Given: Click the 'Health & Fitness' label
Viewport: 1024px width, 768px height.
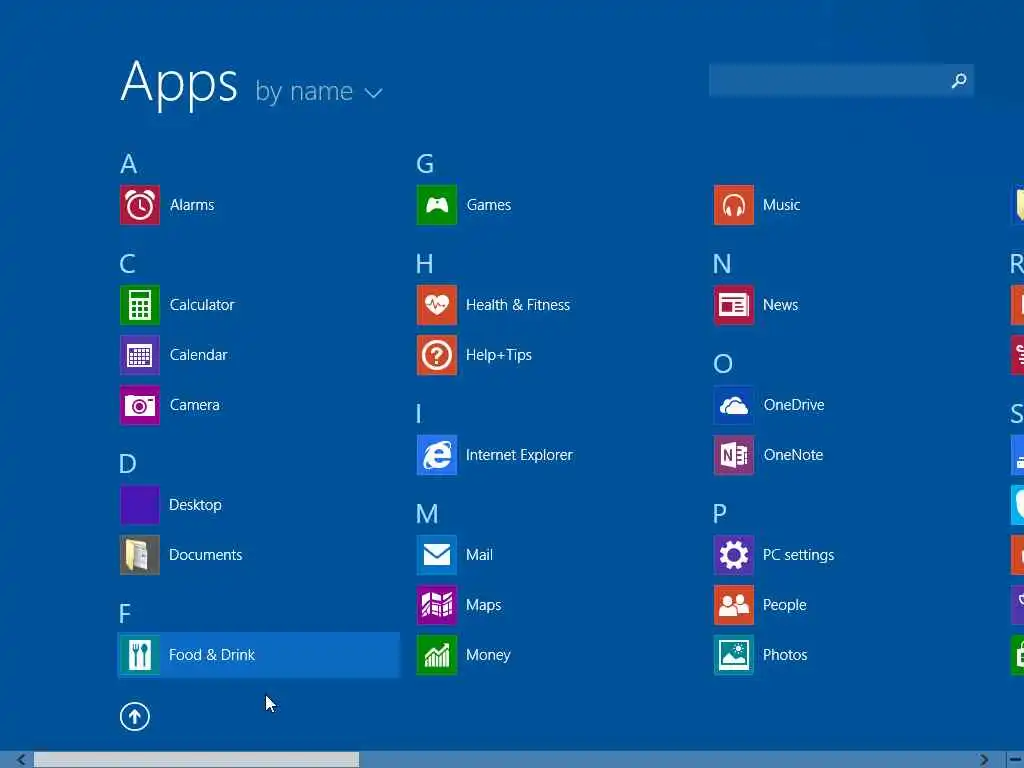Looking at the screenshot, I should click(x=518, y=305).
